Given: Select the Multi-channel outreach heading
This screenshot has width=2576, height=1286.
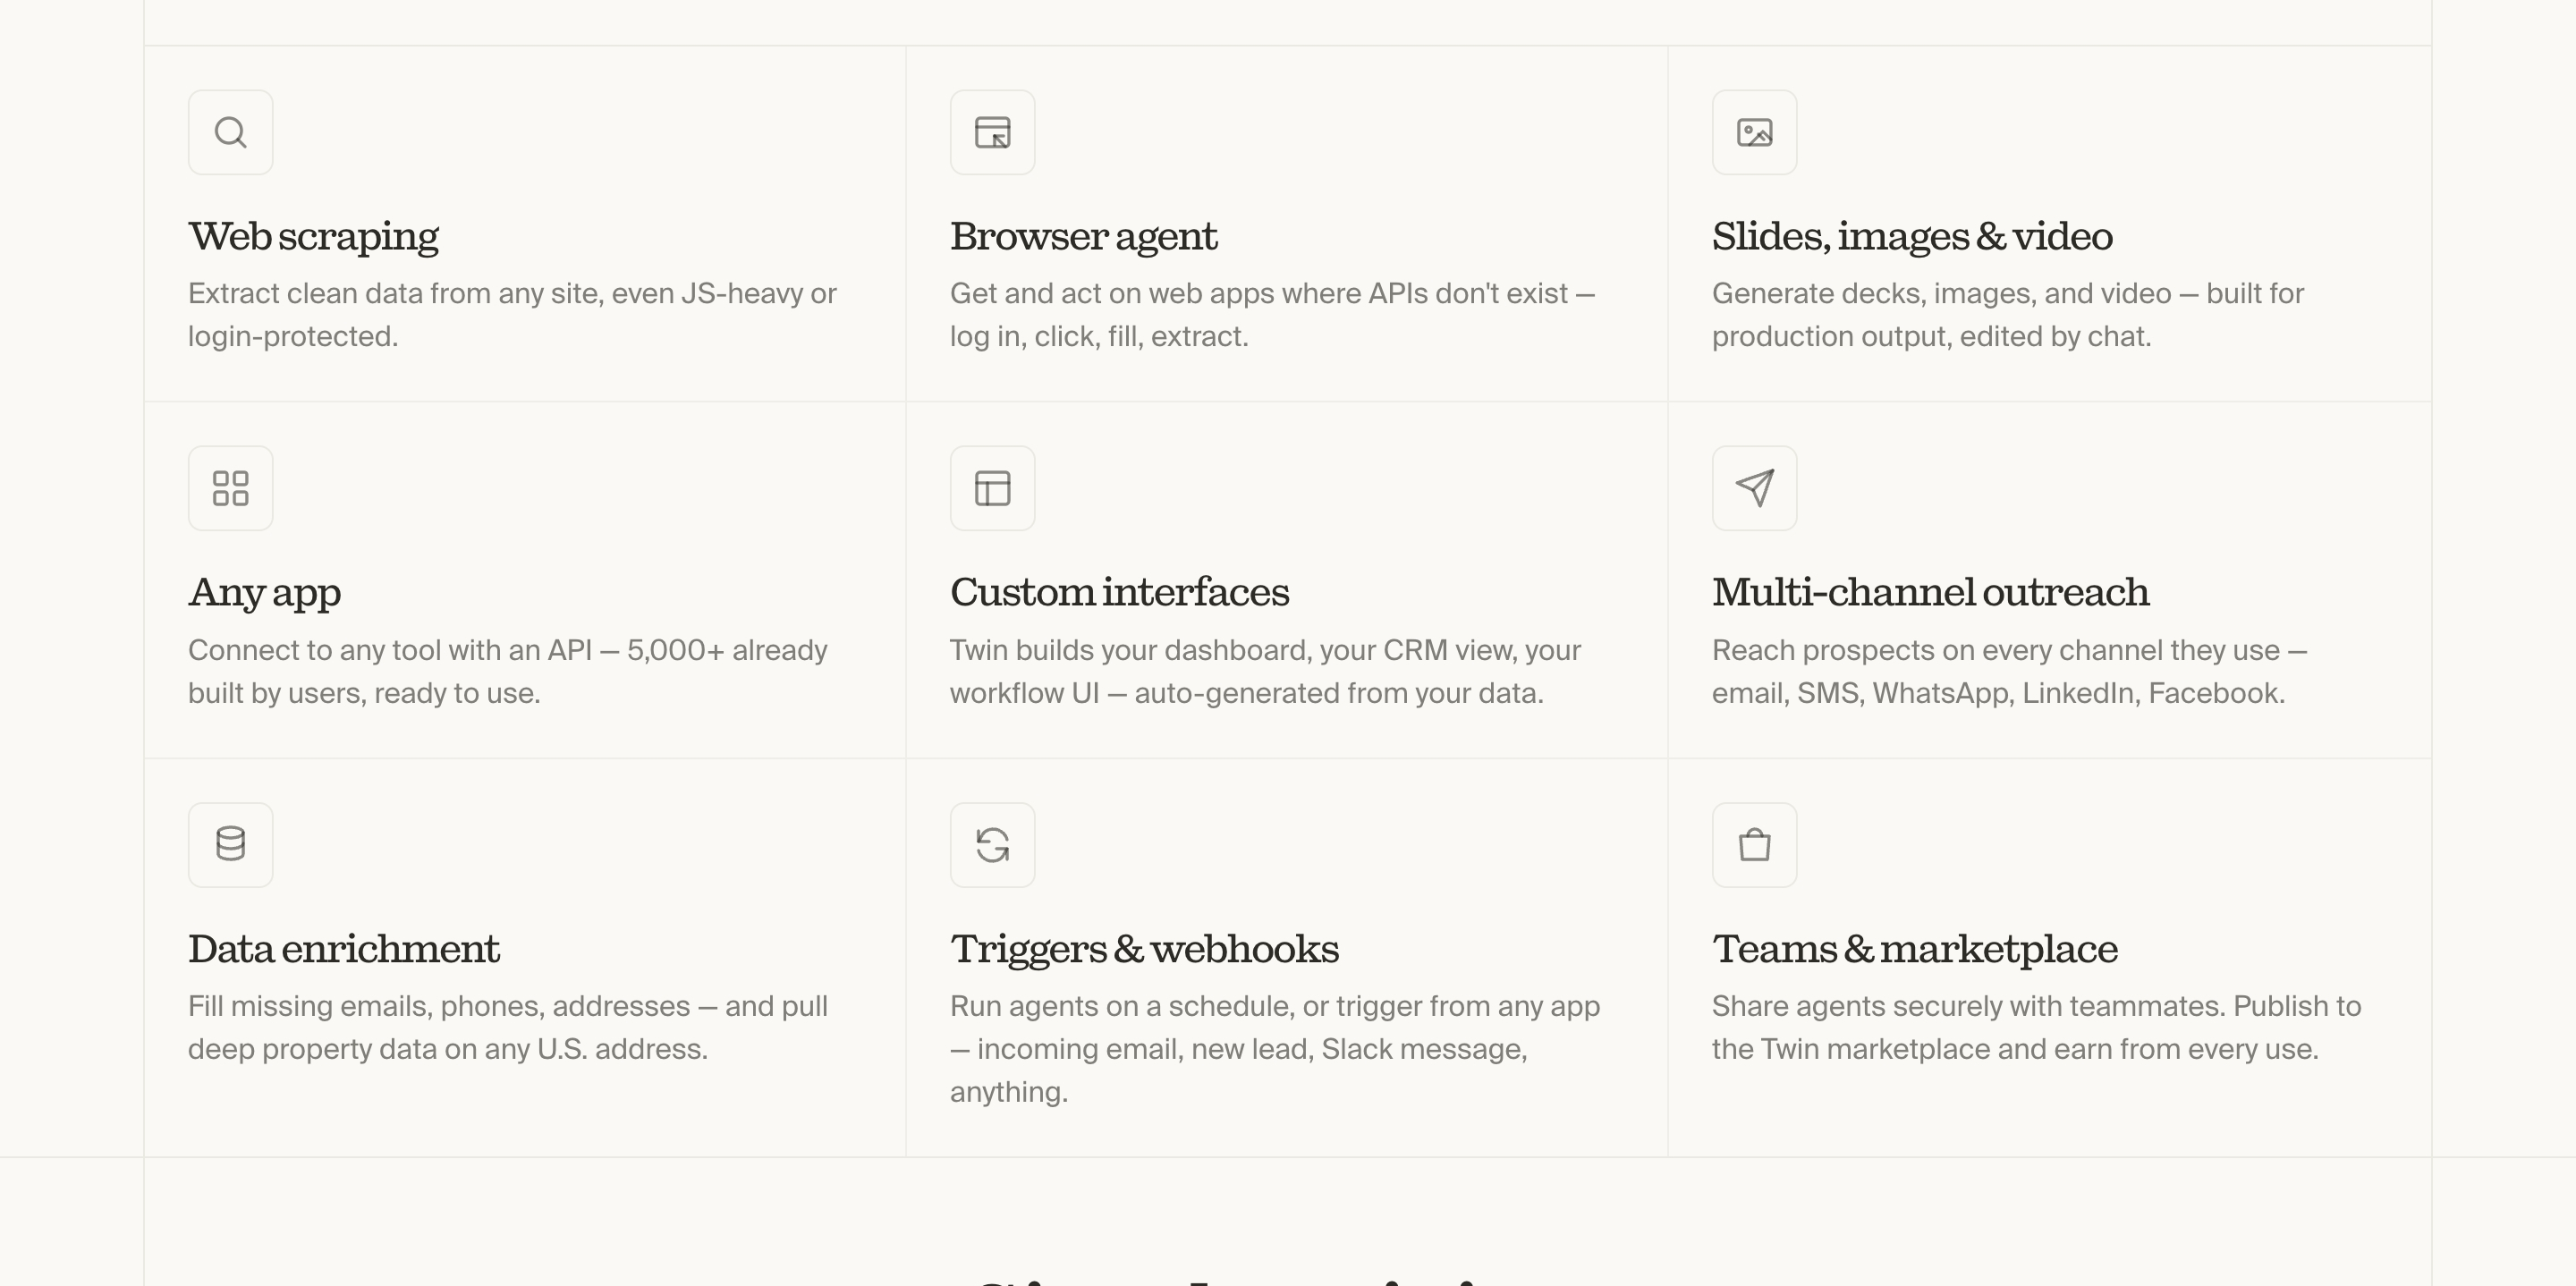Looking at the screenshot, I should tap(1930, 592).
